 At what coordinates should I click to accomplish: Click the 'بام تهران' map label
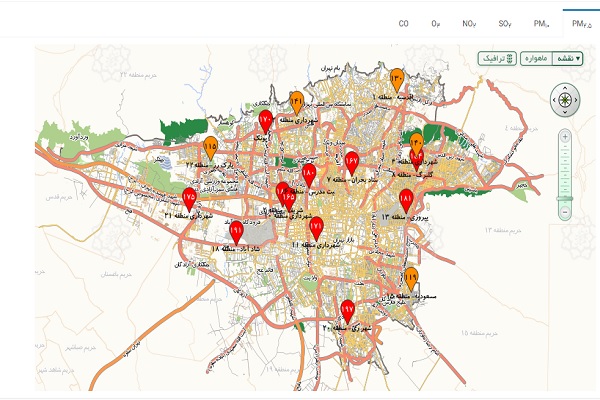click(x=331, y=69)
